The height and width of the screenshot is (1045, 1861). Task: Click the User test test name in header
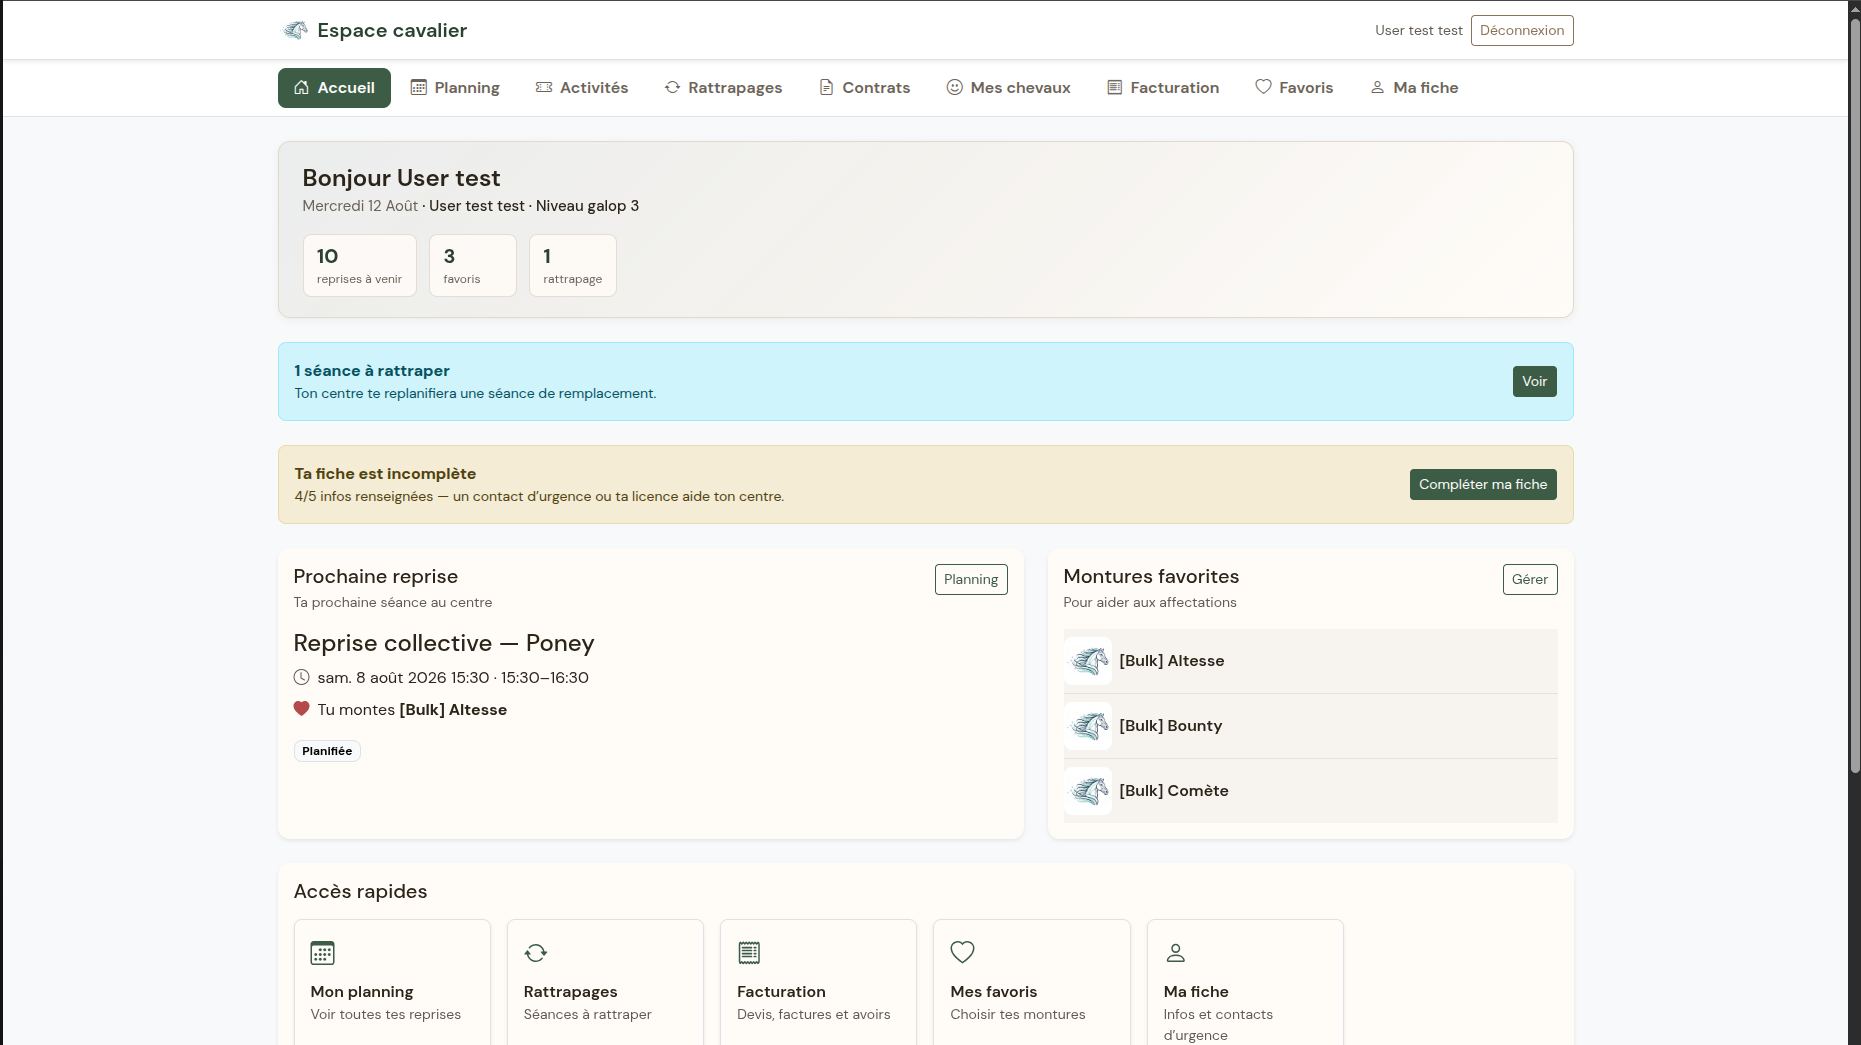tap(1418, 30)
